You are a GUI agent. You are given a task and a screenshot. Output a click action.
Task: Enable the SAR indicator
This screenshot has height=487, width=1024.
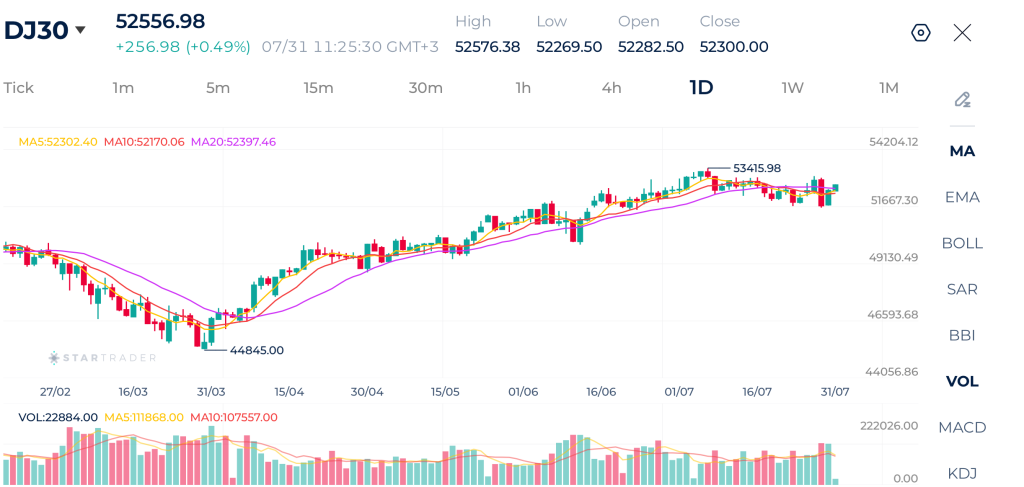pos(962,289)
